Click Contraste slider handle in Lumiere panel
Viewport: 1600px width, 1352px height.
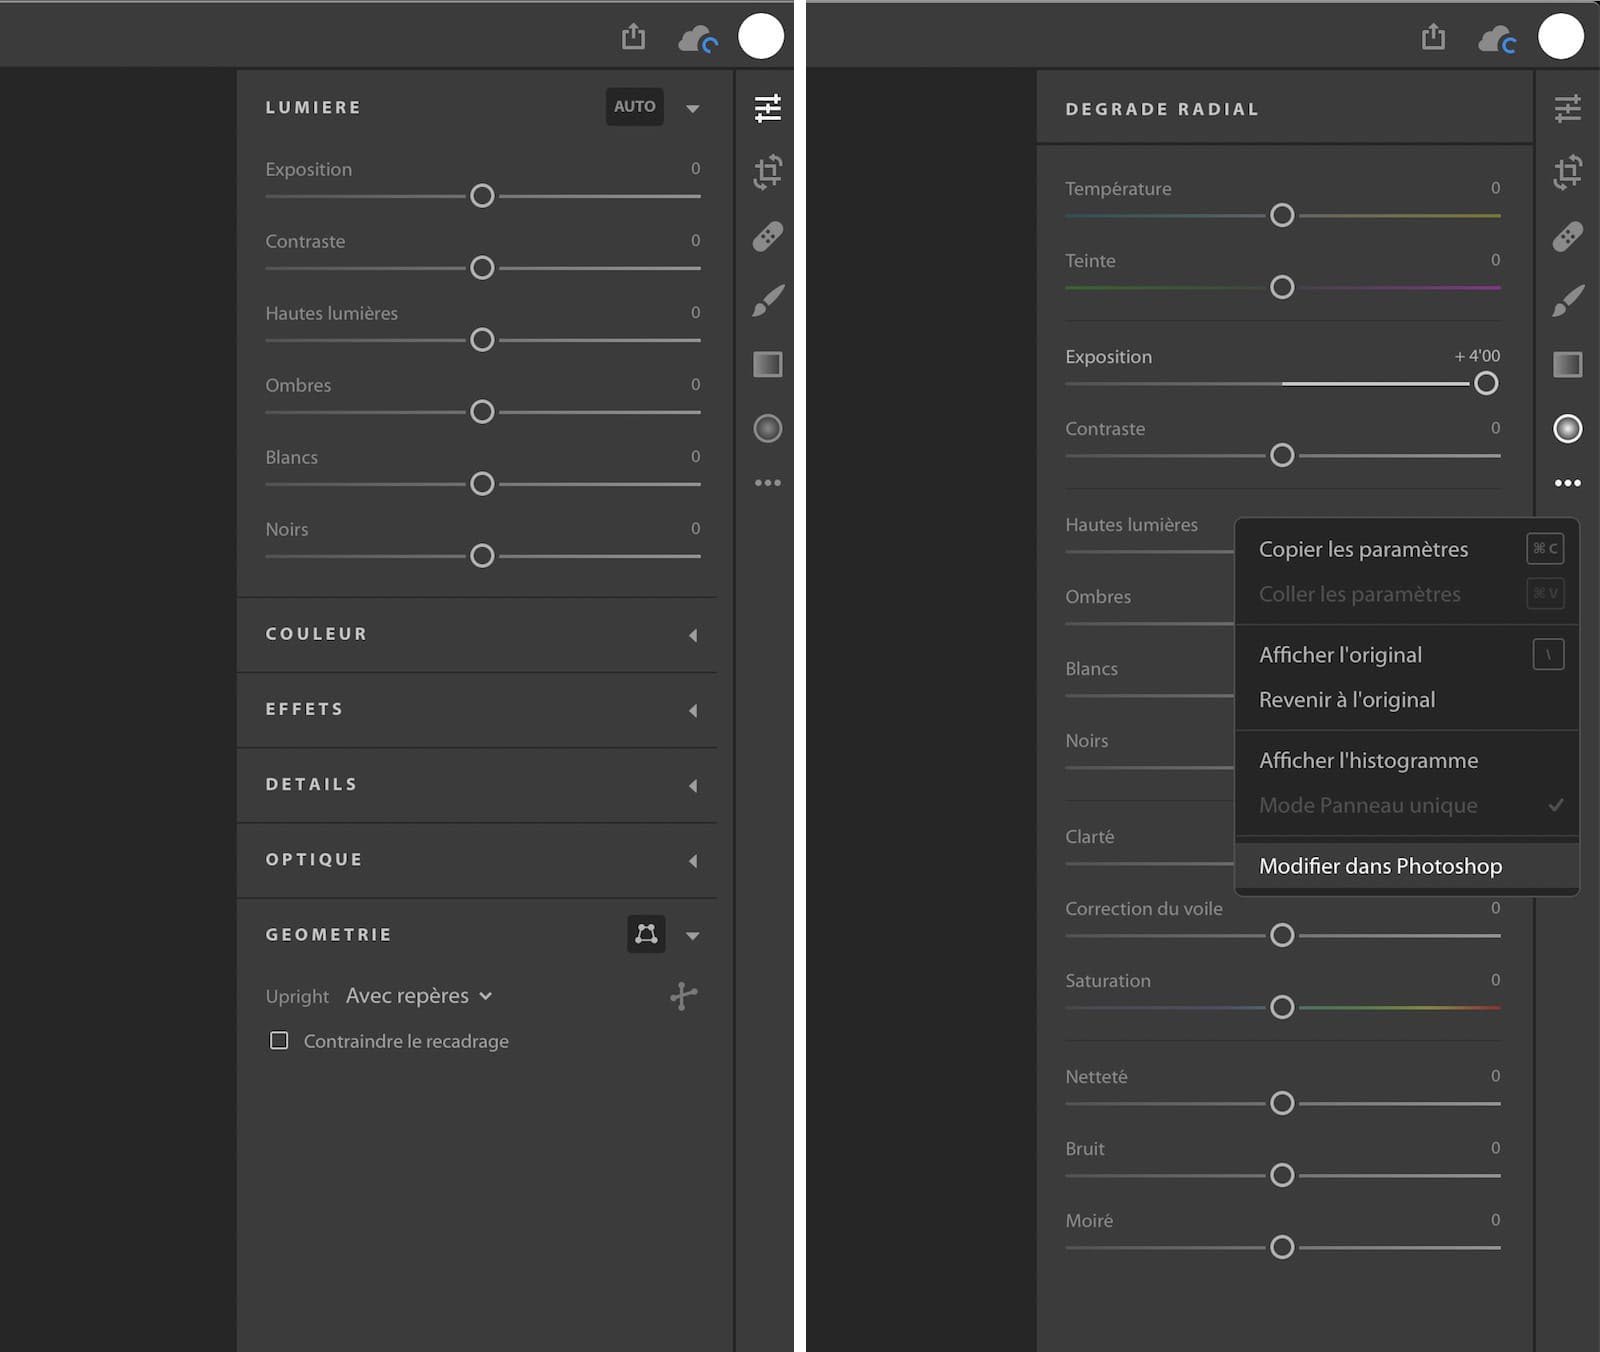point(482,268)
